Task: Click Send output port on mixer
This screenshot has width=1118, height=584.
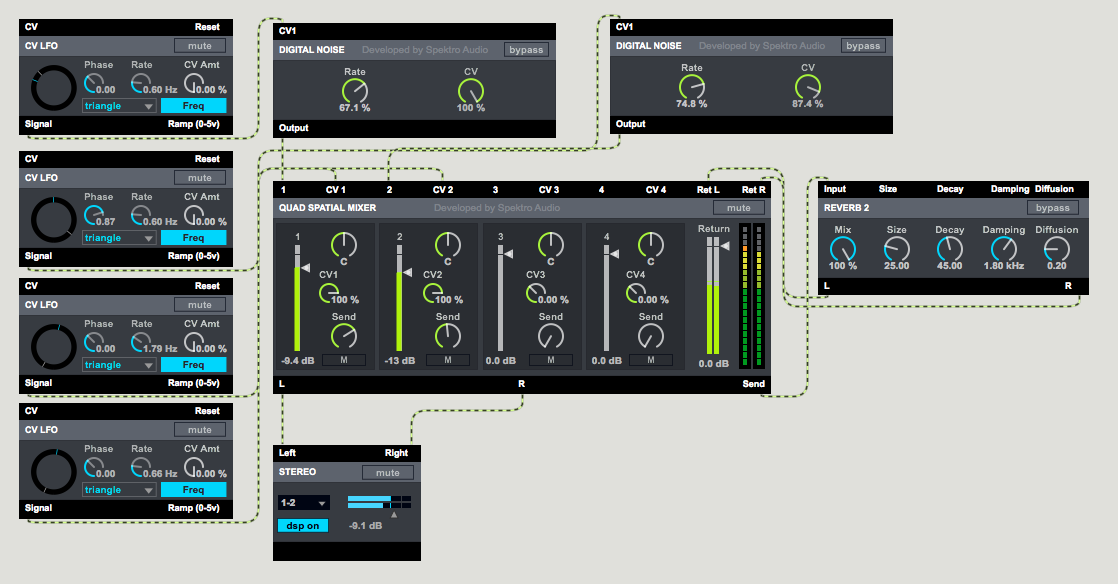Action: click(754, 384)
